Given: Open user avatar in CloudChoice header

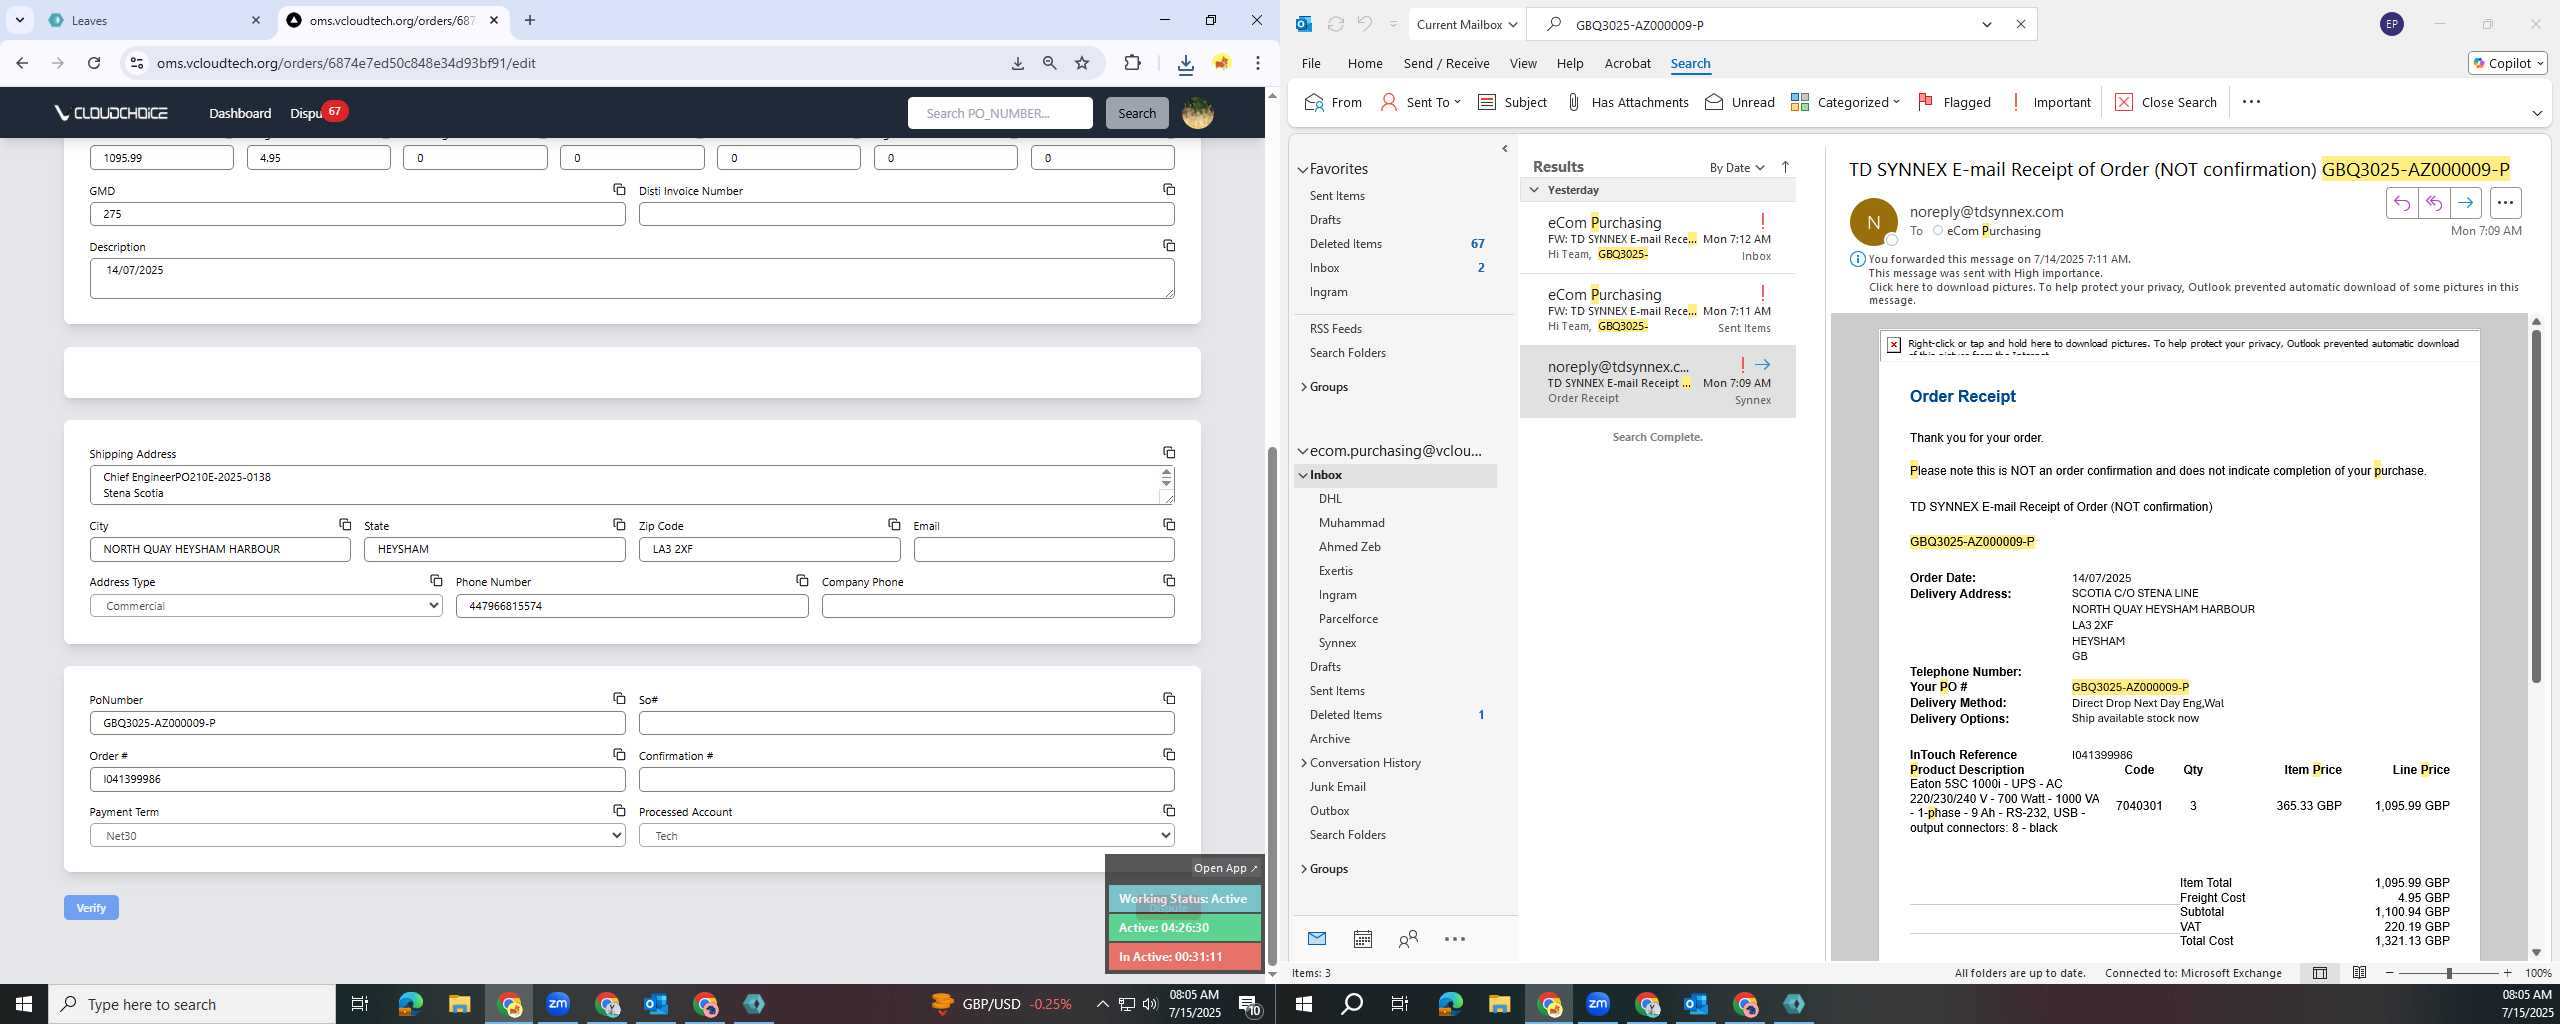Looking at the screenshot, I should coord(1197,113).
